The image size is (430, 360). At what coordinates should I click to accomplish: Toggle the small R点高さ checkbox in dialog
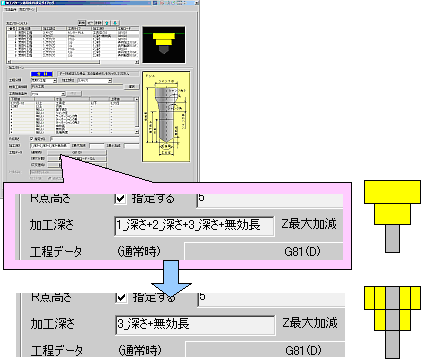point(32,138)
